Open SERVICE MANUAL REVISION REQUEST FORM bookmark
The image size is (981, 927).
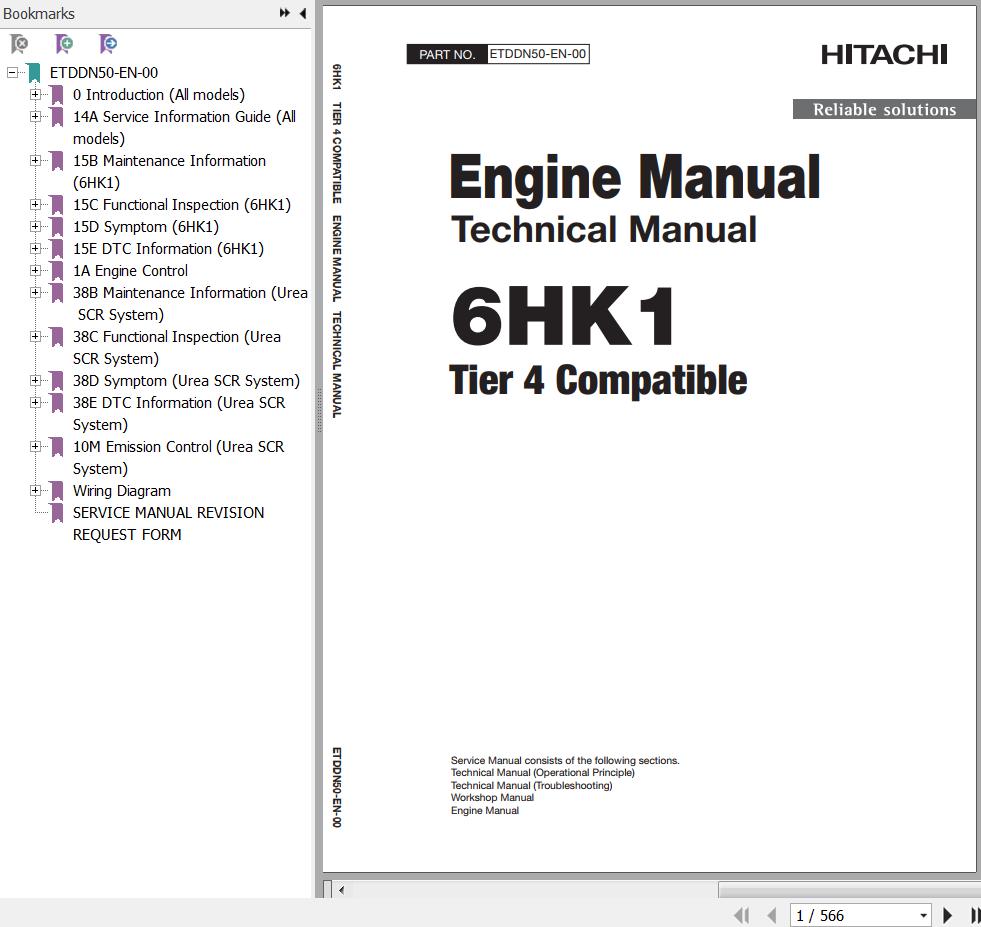click(168, 524)
